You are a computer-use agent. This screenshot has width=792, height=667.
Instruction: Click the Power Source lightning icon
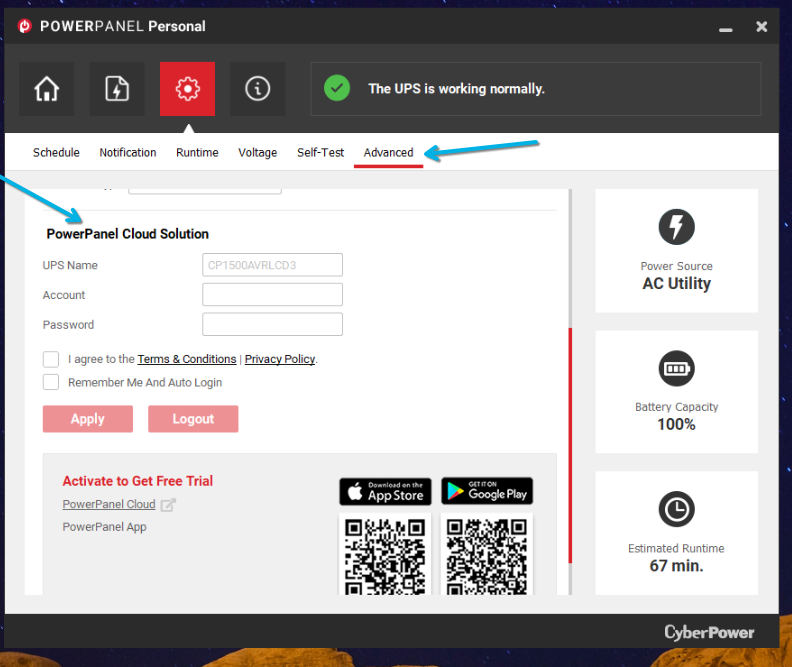(x=676, y=227)
